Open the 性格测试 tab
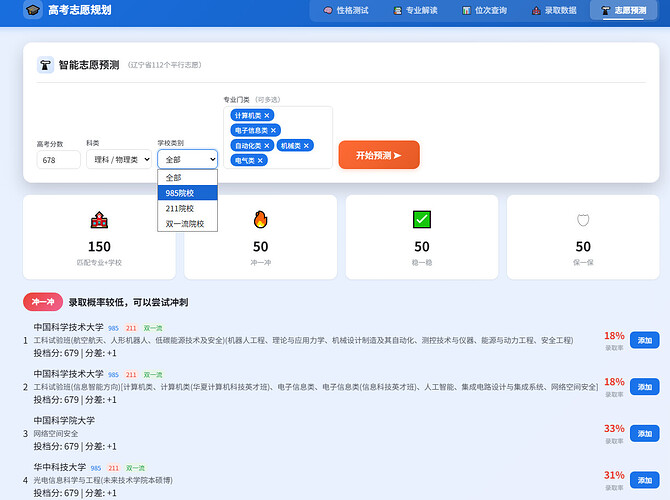This screenshot has width=670, height=500. (x=346, y=11)
